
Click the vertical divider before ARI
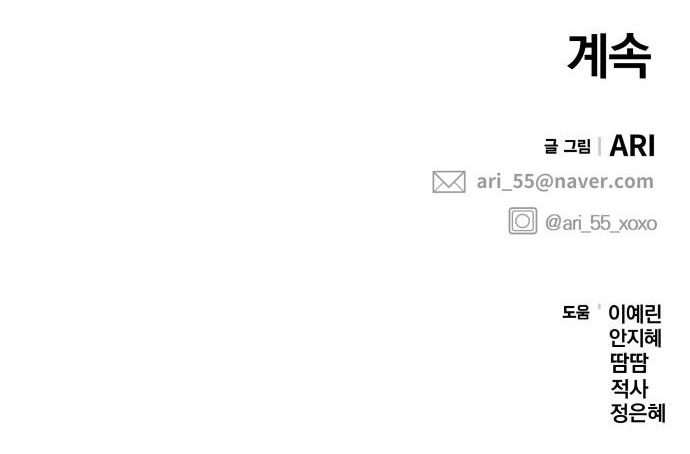(599, 146)
